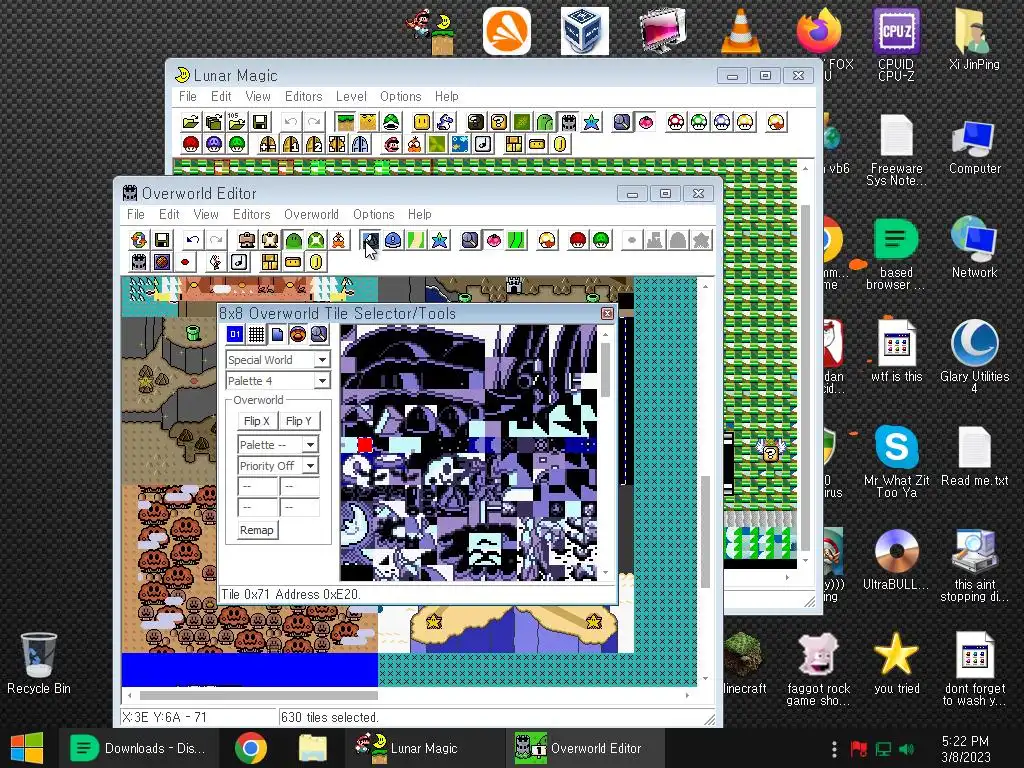The image size is (1024, 768).
Task: Open the Priority Off dropdown
Action: (310, 466)
